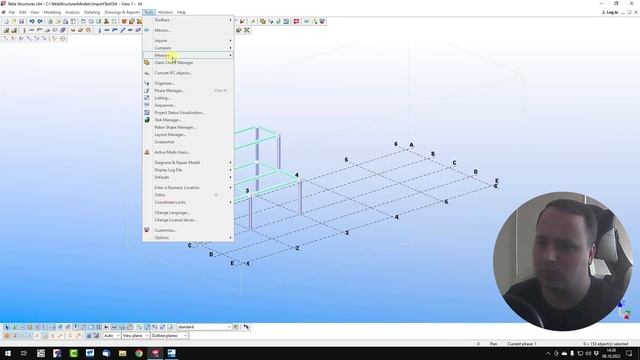Expand the Enter a Numeric Location submenu
Viewport: 640px width, 360px height.
pyautogui.click(x=188, y=188)
